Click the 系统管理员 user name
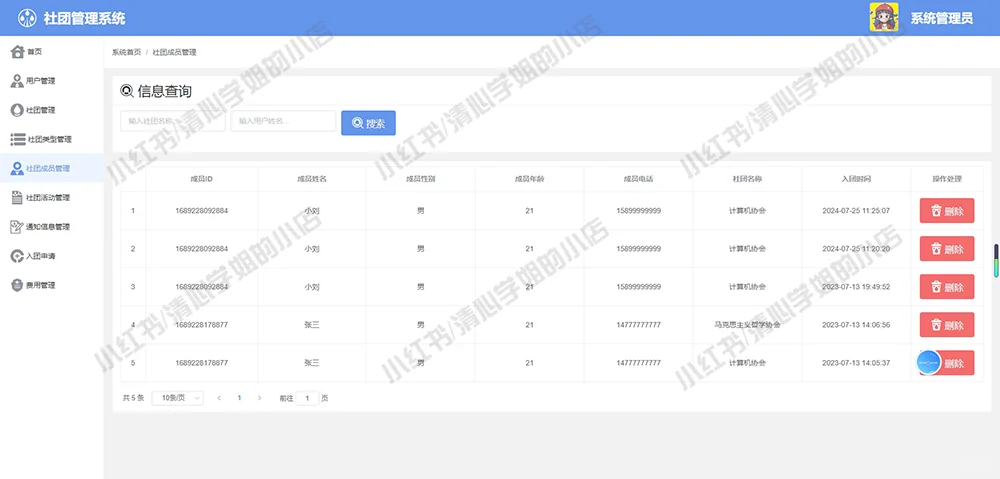 pos(941,18)
